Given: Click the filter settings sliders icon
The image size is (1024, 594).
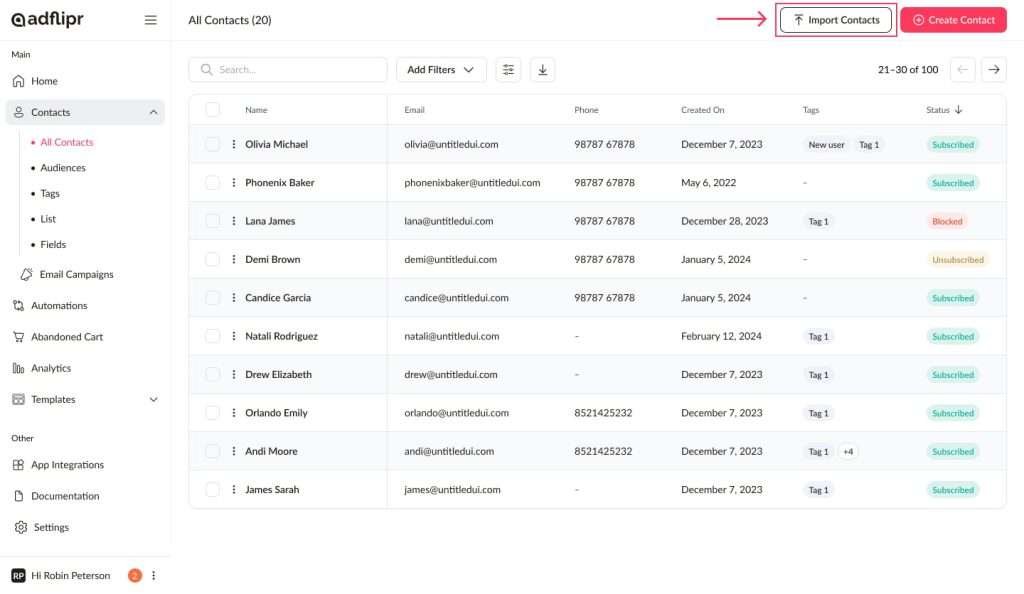Looking at the screenshot, I should [x=508, y=70].
